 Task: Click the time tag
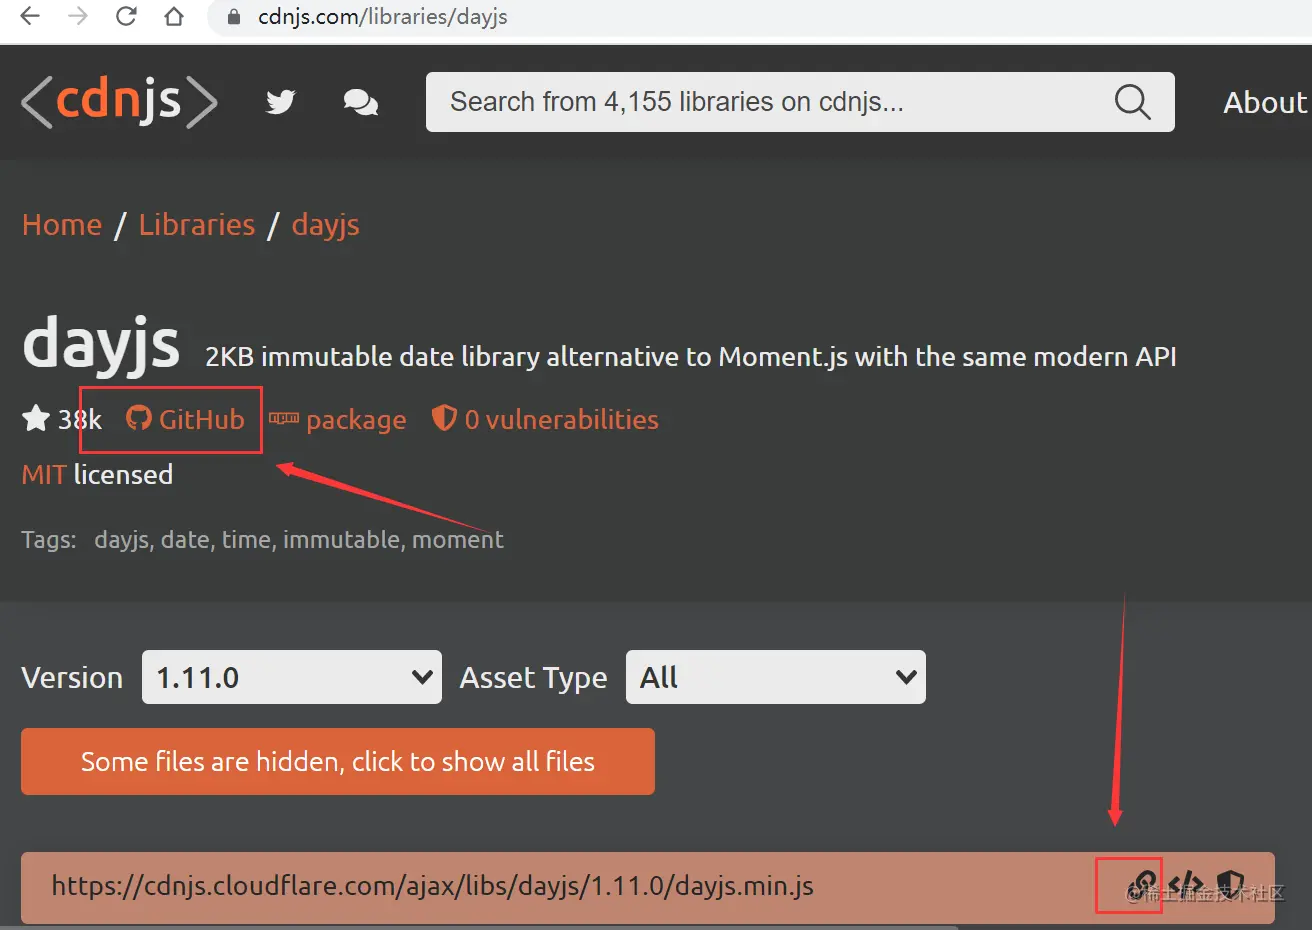247,540
